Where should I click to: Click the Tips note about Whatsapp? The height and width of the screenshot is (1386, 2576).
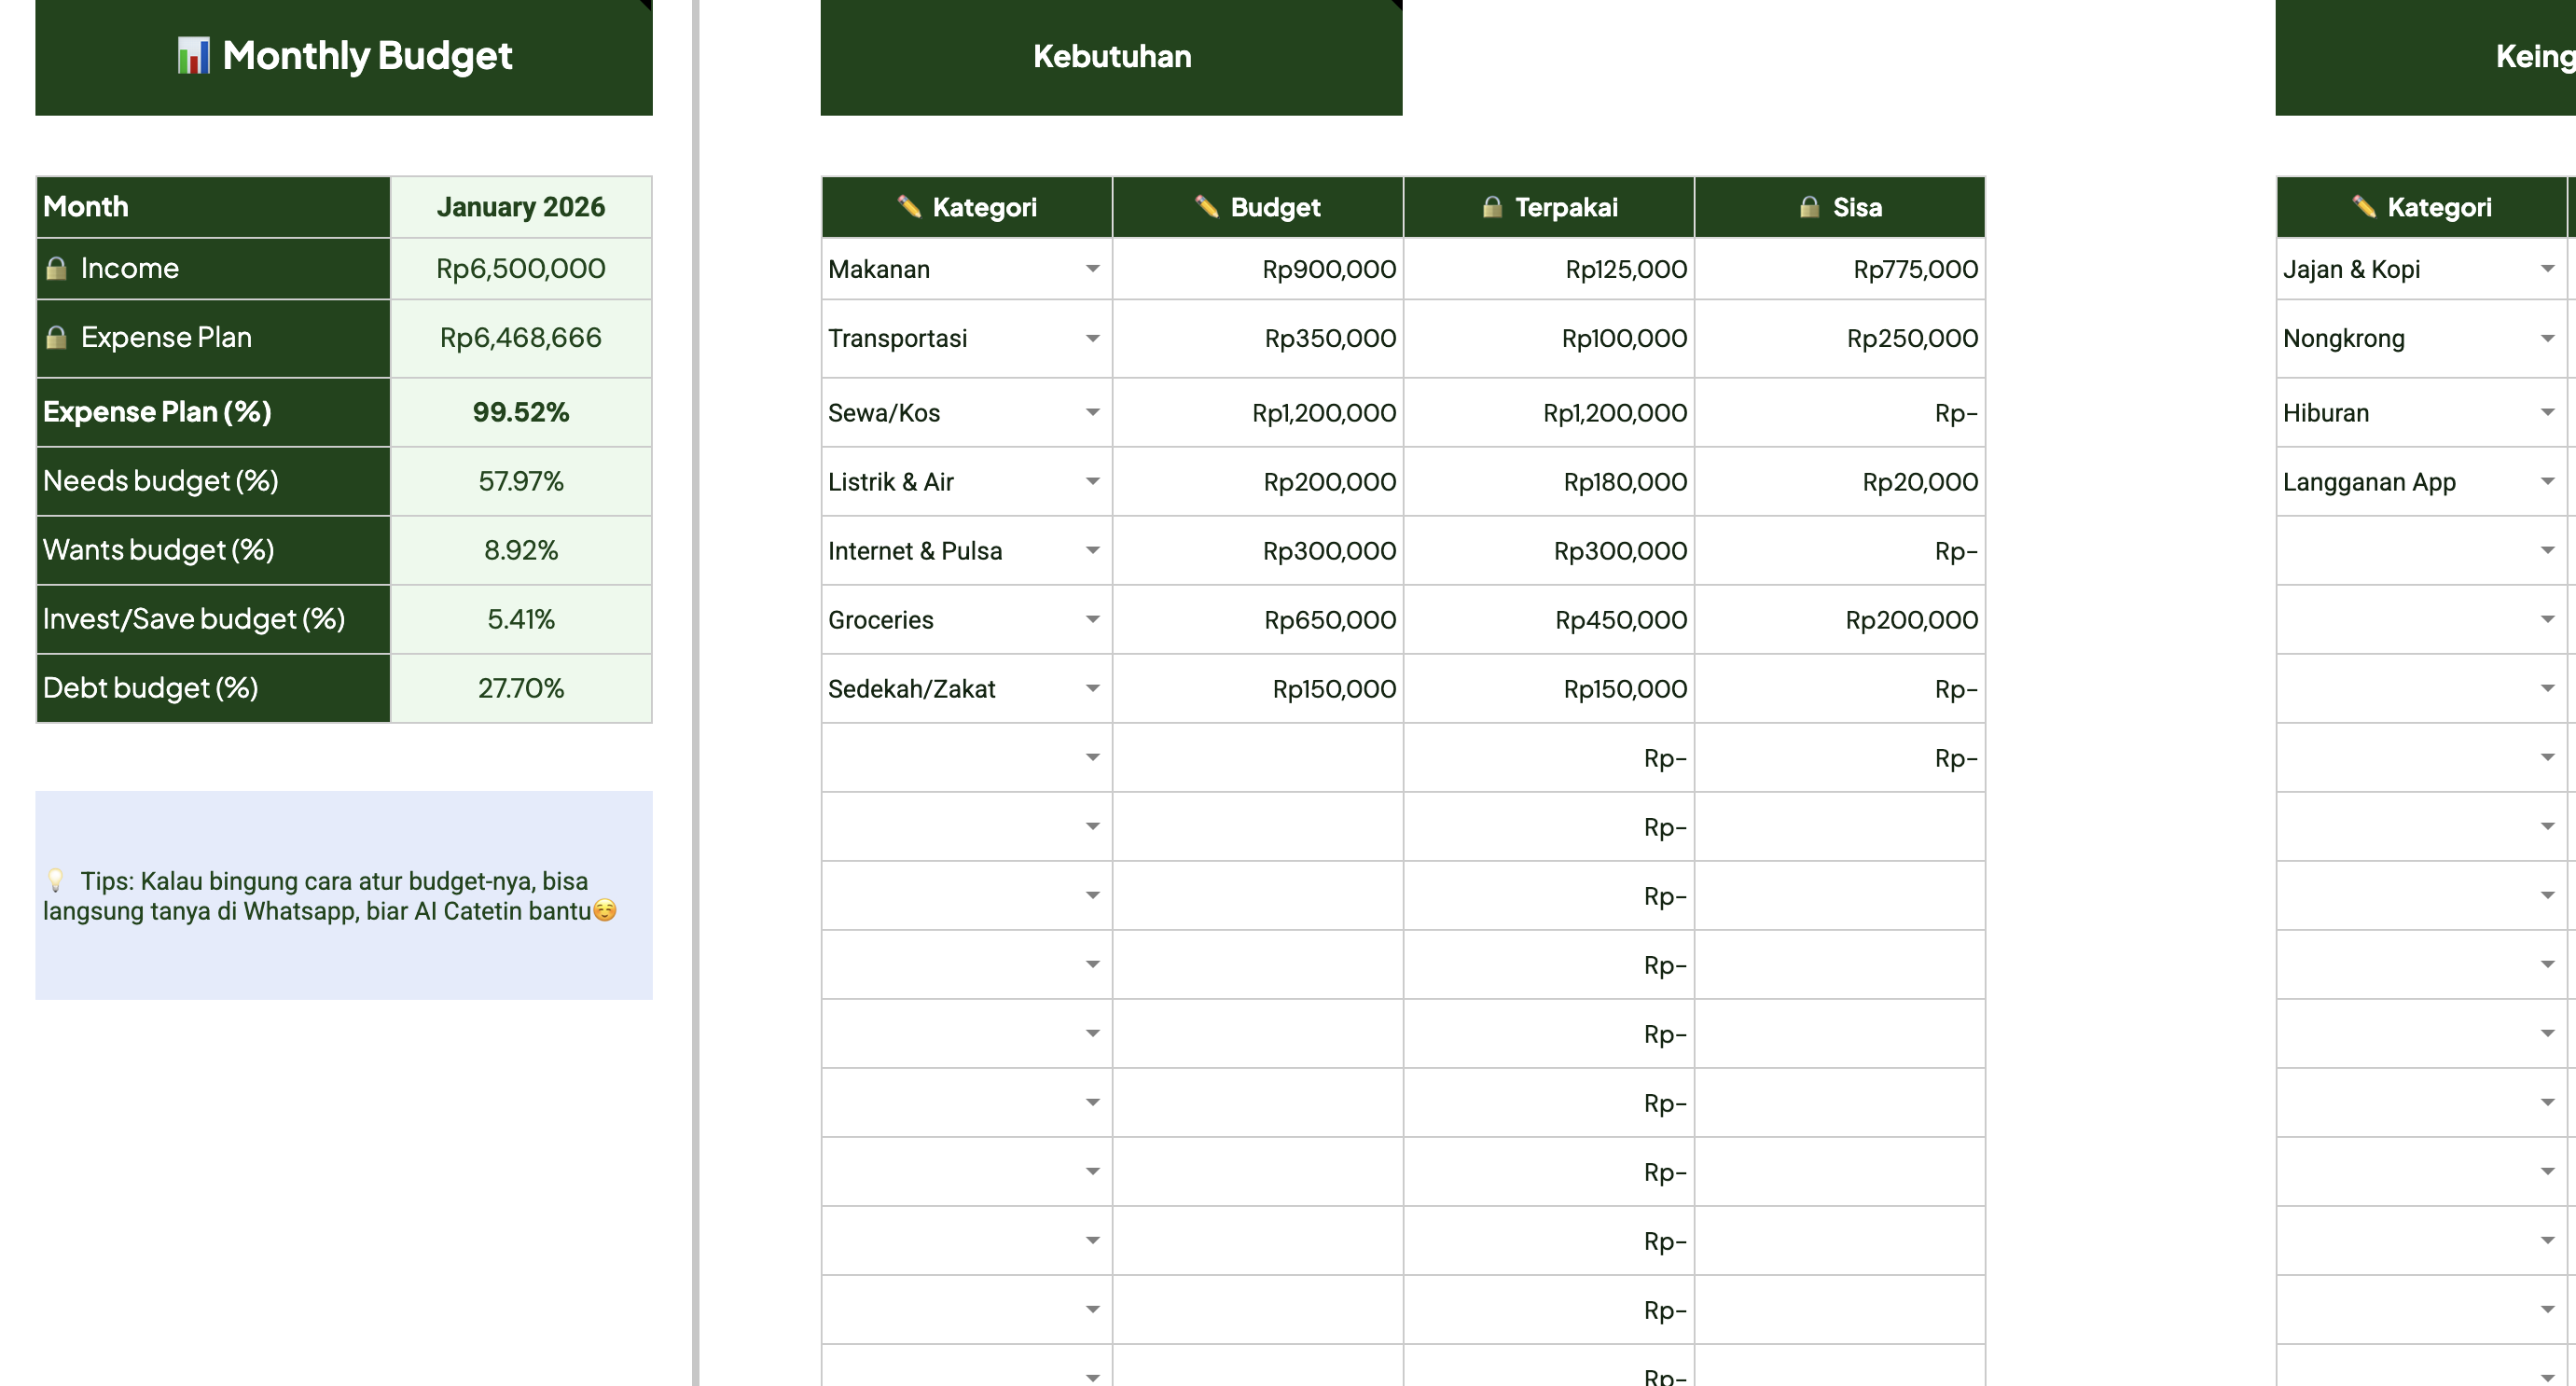(344, 895)
